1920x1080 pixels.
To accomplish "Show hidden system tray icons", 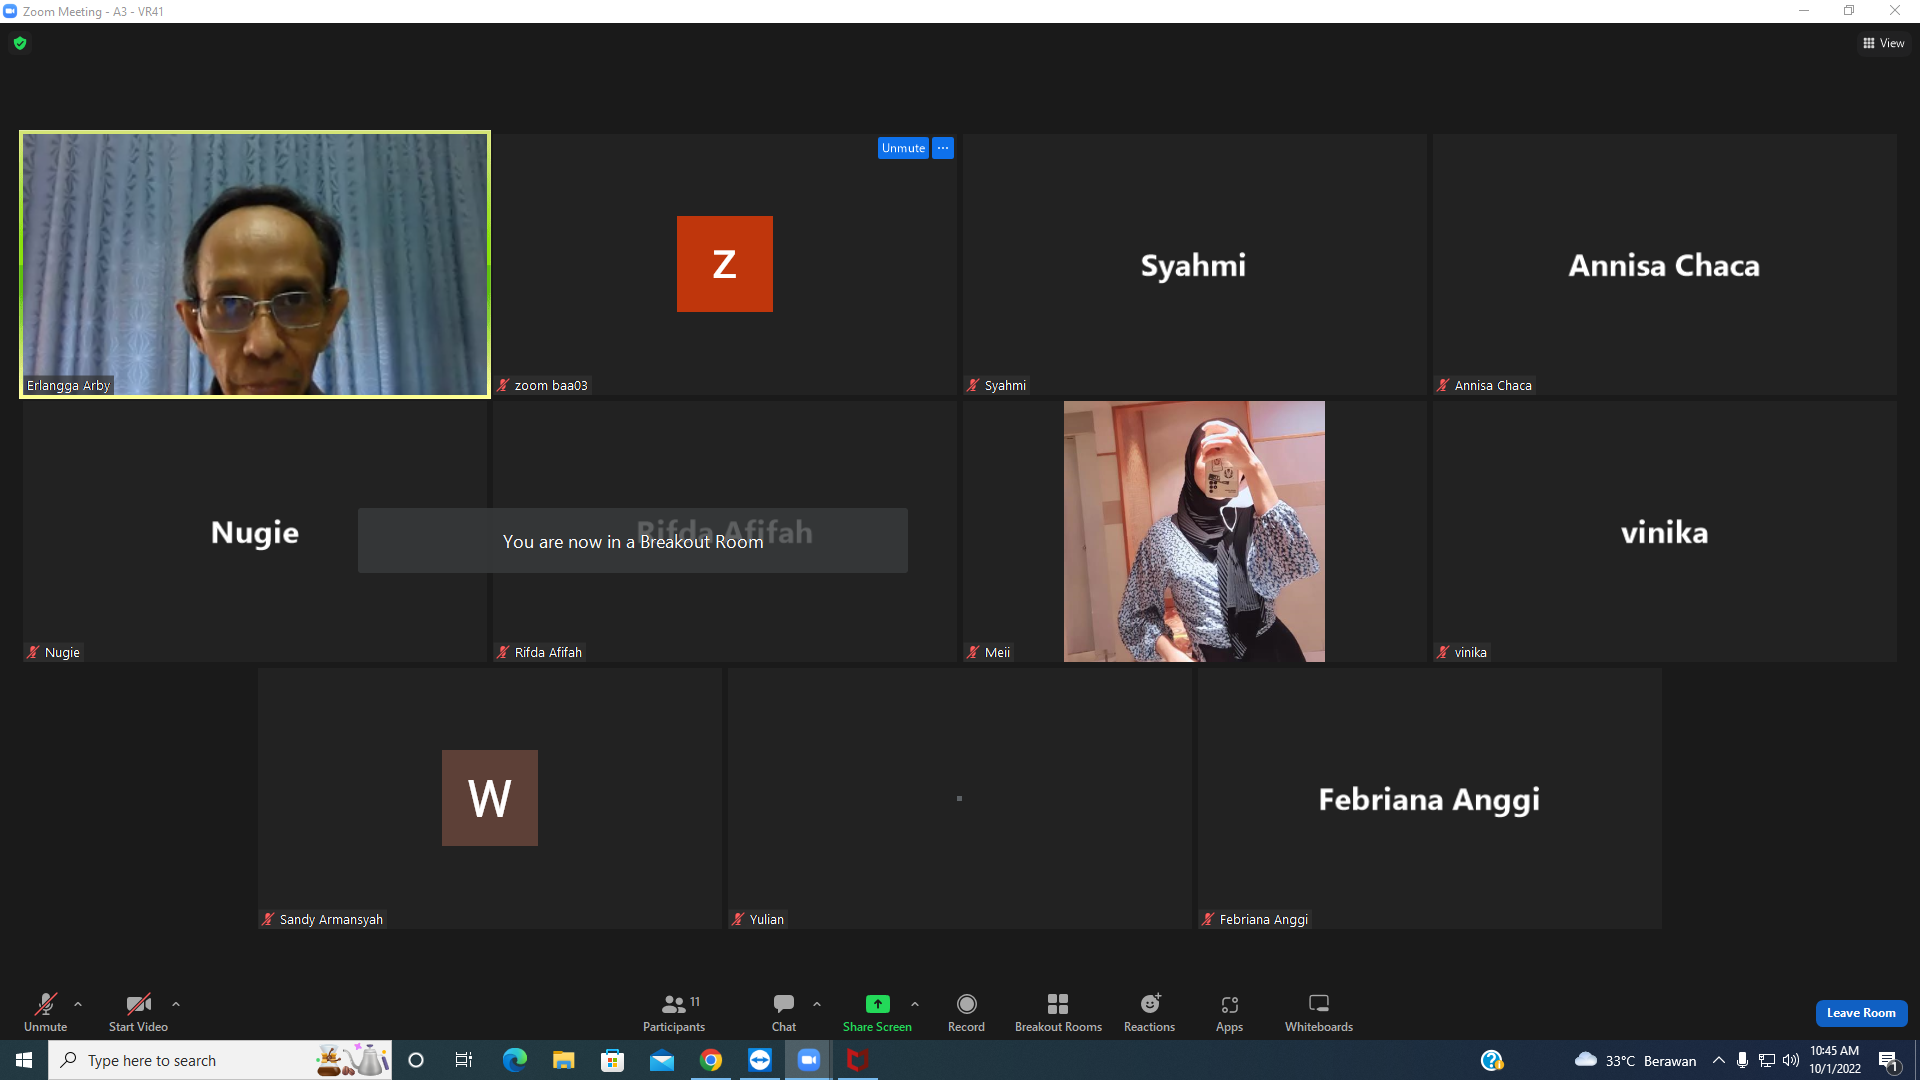I will point(1719,1060).
